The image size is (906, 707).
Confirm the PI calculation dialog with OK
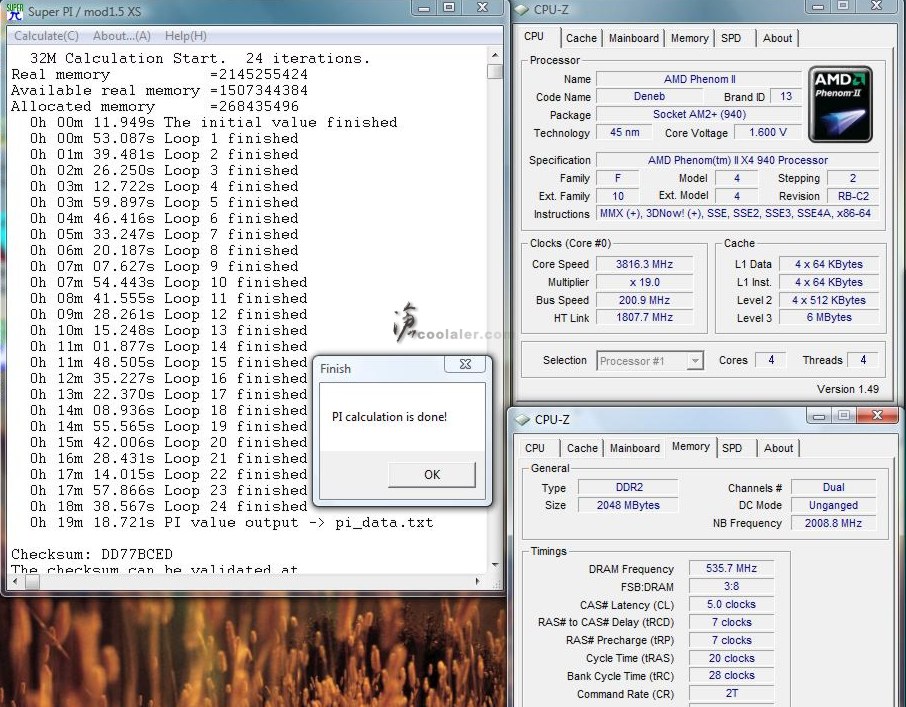pyautogui.click(x=432, y=474)
